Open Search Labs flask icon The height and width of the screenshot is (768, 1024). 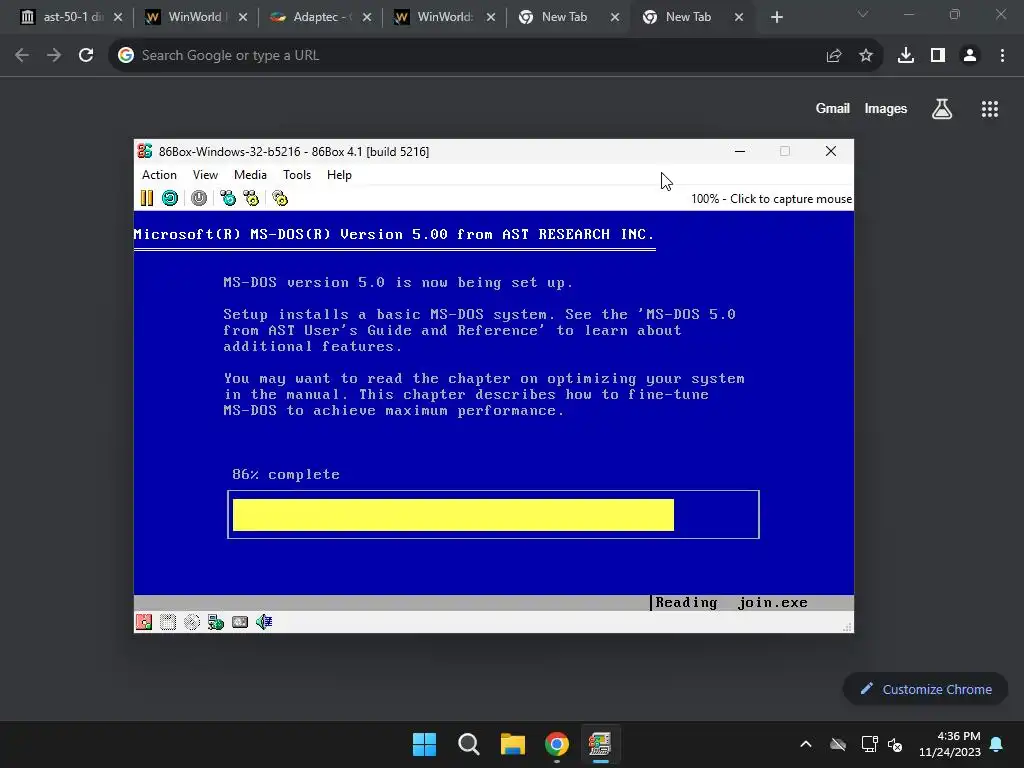(x=942, y=109)
